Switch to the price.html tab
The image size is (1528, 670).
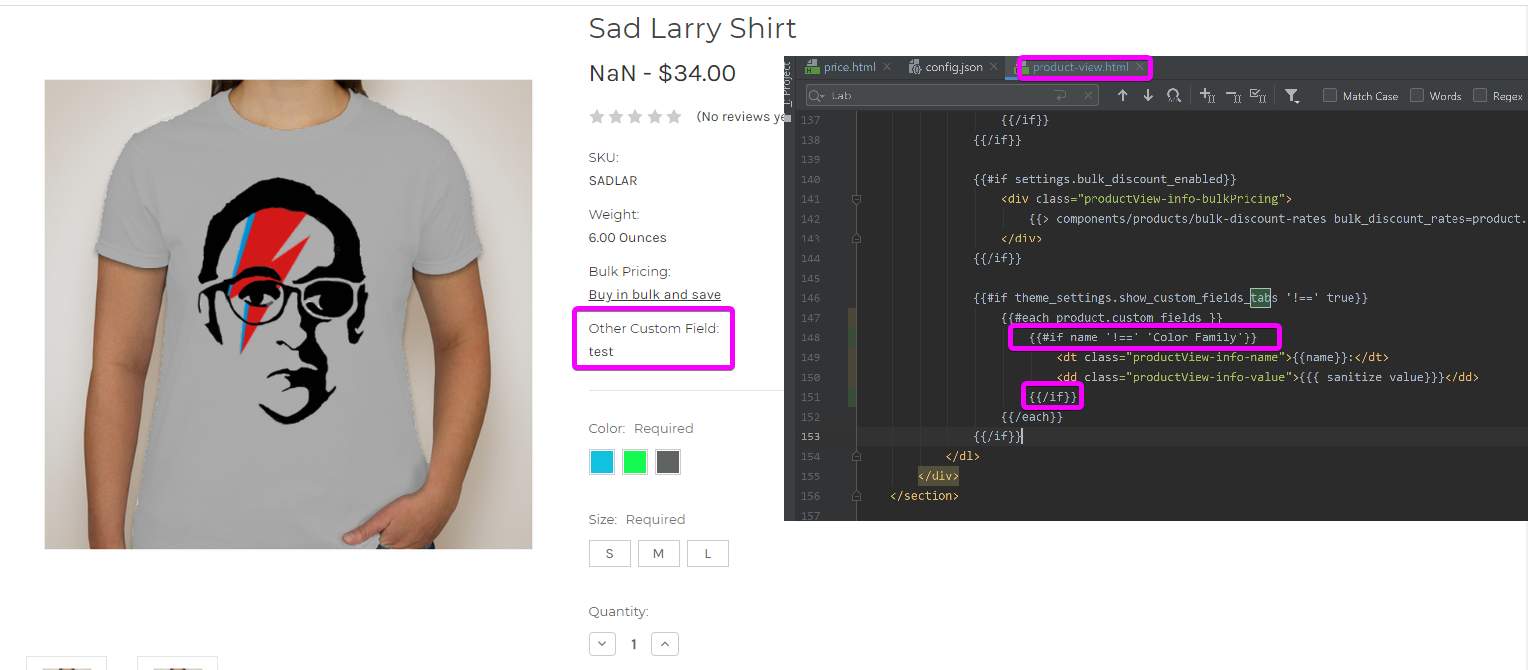(x=850, y=67)
